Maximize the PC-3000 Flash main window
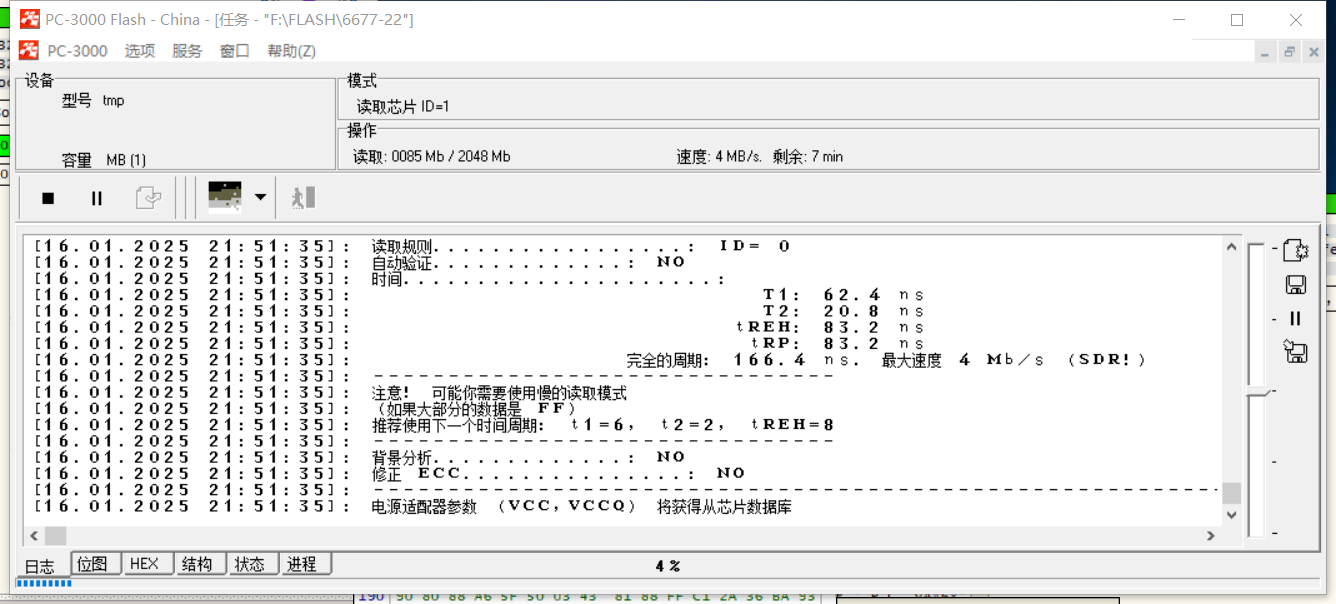Image resolution: width=1336 pixels, height=604 pixels. (1237, 20)
